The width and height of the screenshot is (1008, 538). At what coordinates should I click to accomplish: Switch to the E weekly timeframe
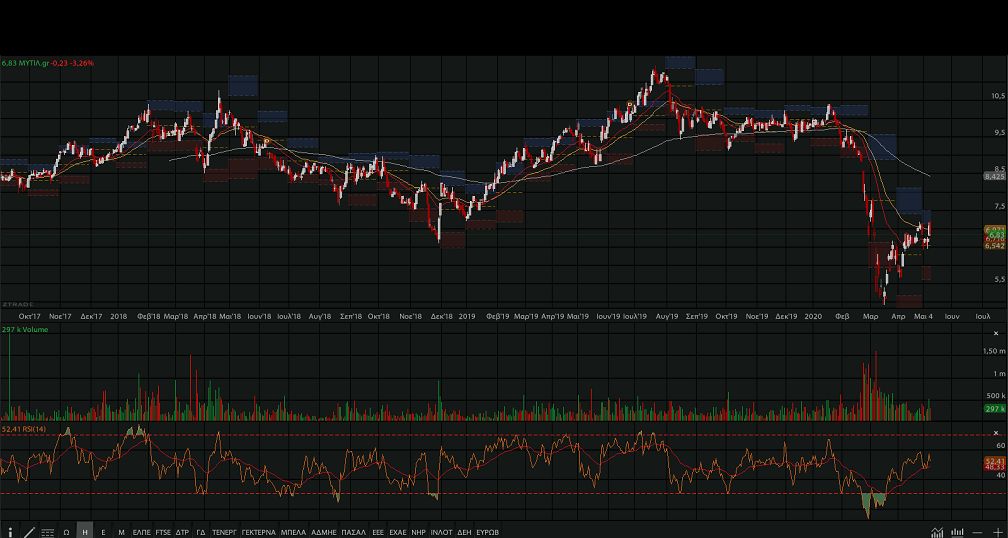pyautogui.click(x=103, y=531)
